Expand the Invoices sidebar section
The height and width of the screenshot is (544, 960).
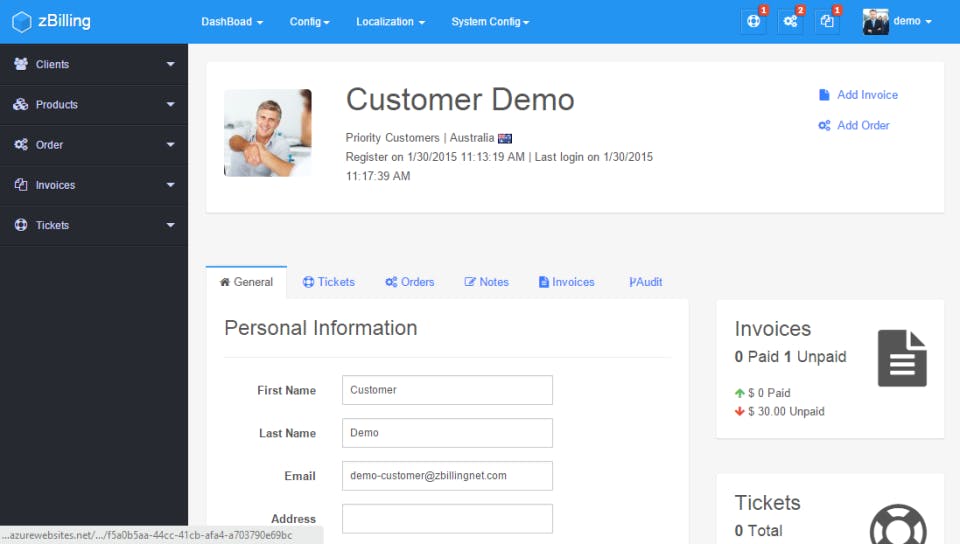tap(94, 185)
